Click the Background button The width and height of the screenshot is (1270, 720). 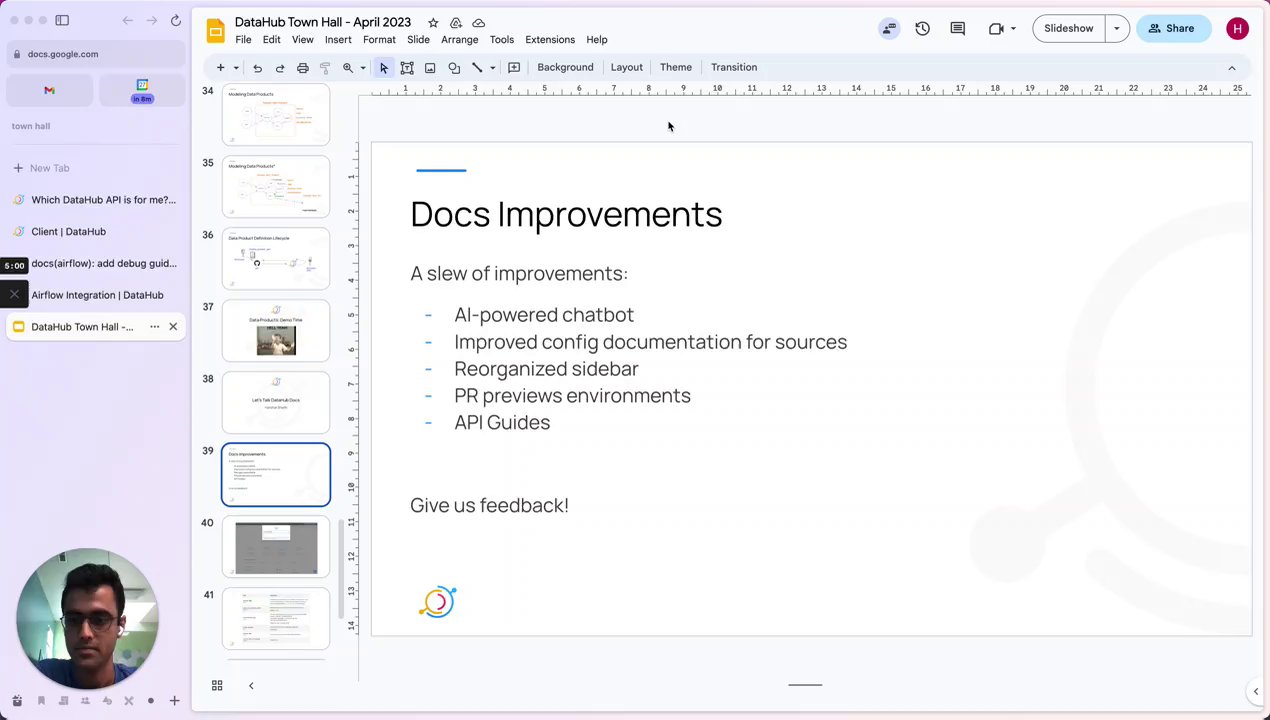click(565, 67)
